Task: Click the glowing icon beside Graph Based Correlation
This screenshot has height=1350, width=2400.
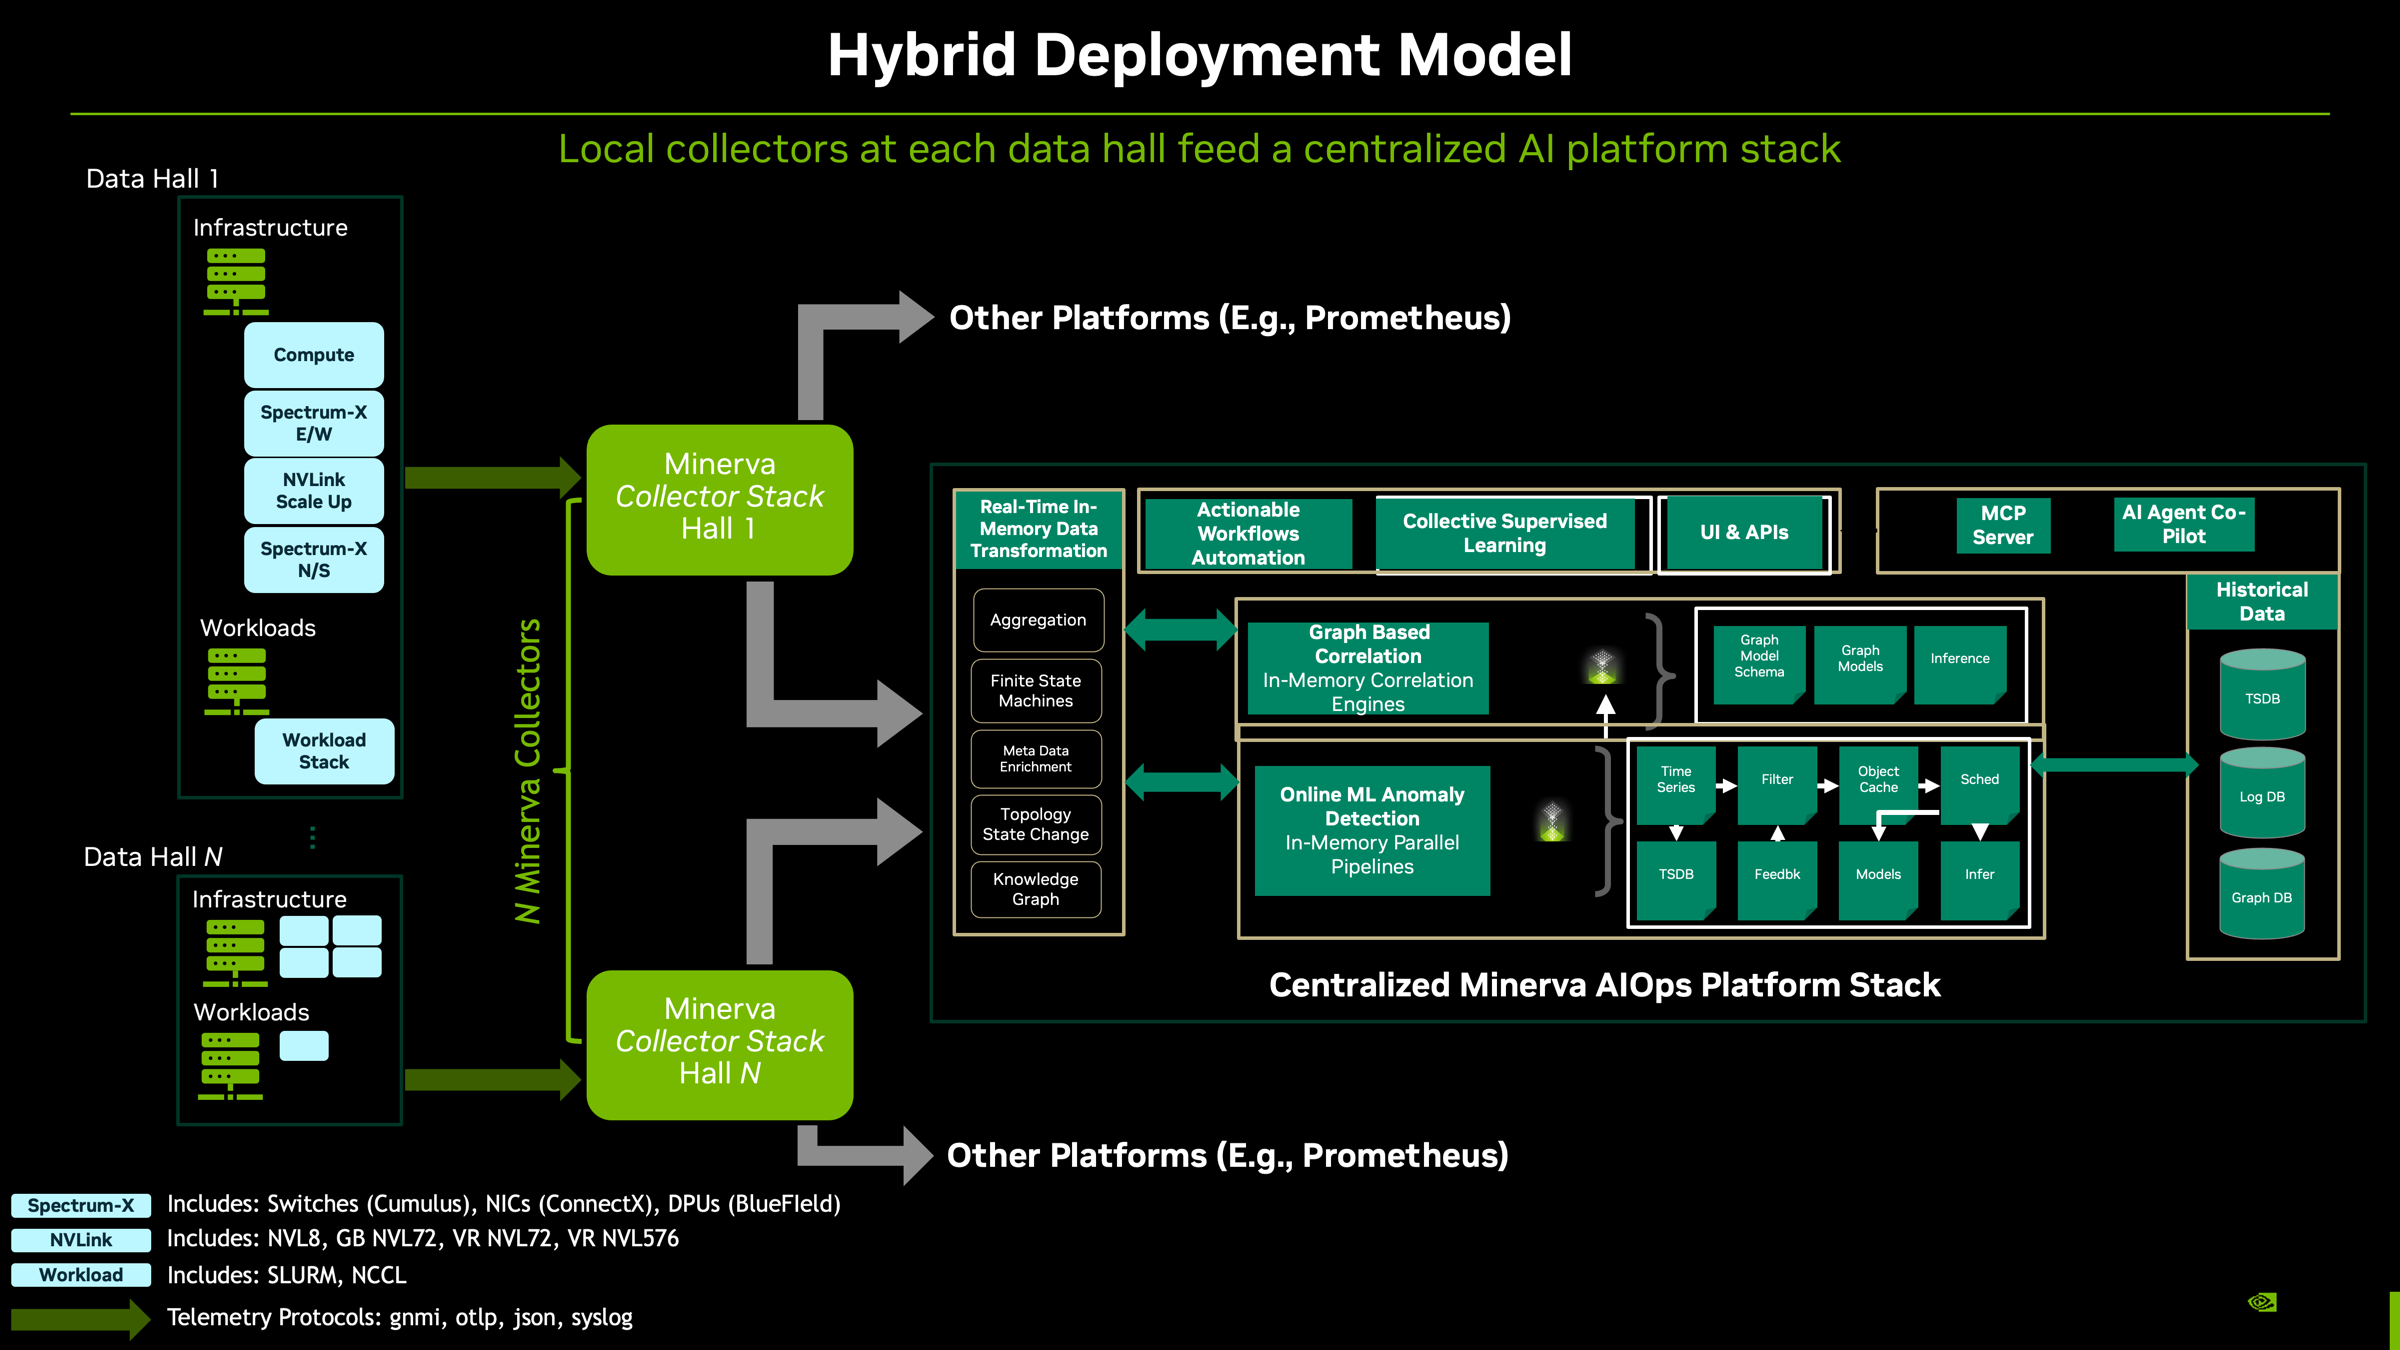Action: click(1602, 667)
